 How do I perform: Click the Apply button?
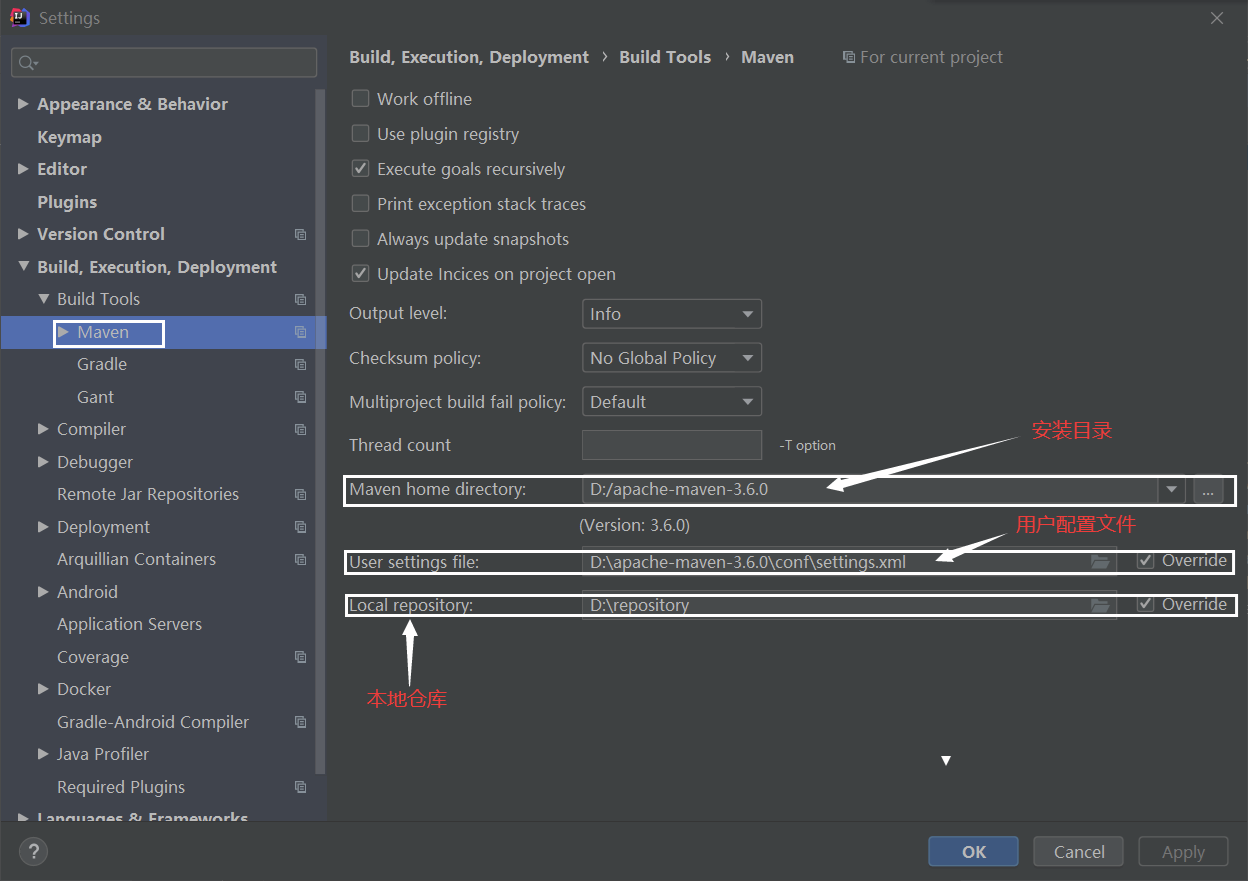(1183, 852)
